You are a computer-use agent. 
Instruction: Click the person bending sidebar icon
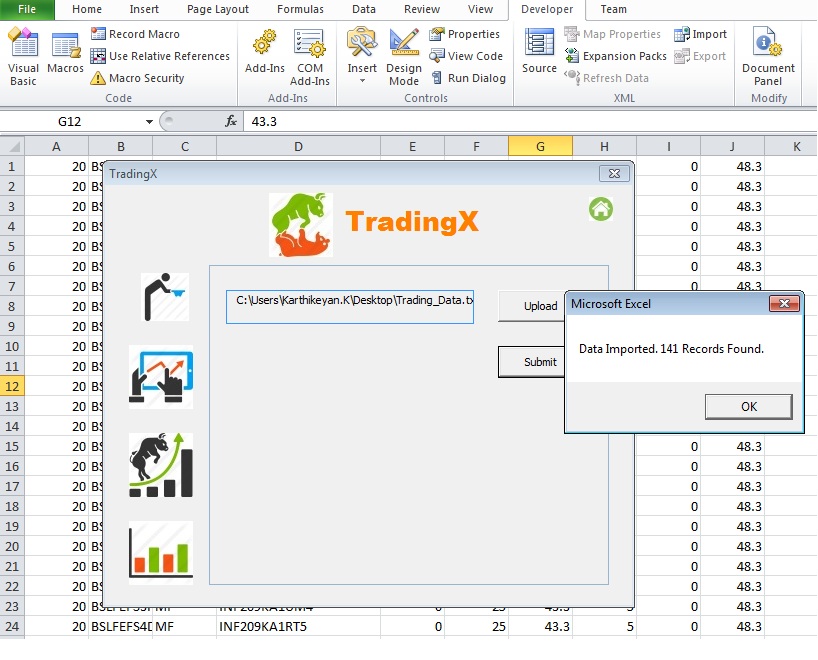[x=165, y=297]
